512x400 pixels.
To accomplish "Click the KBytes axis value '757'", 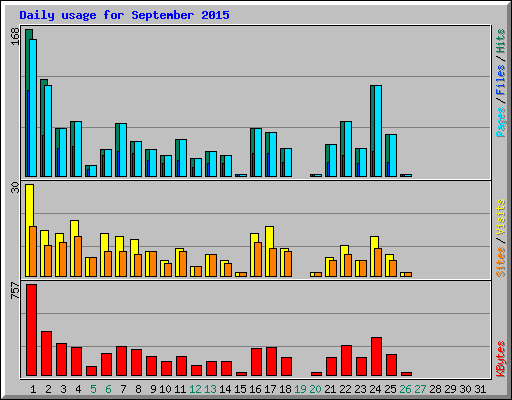I will [x=15, y=291].
